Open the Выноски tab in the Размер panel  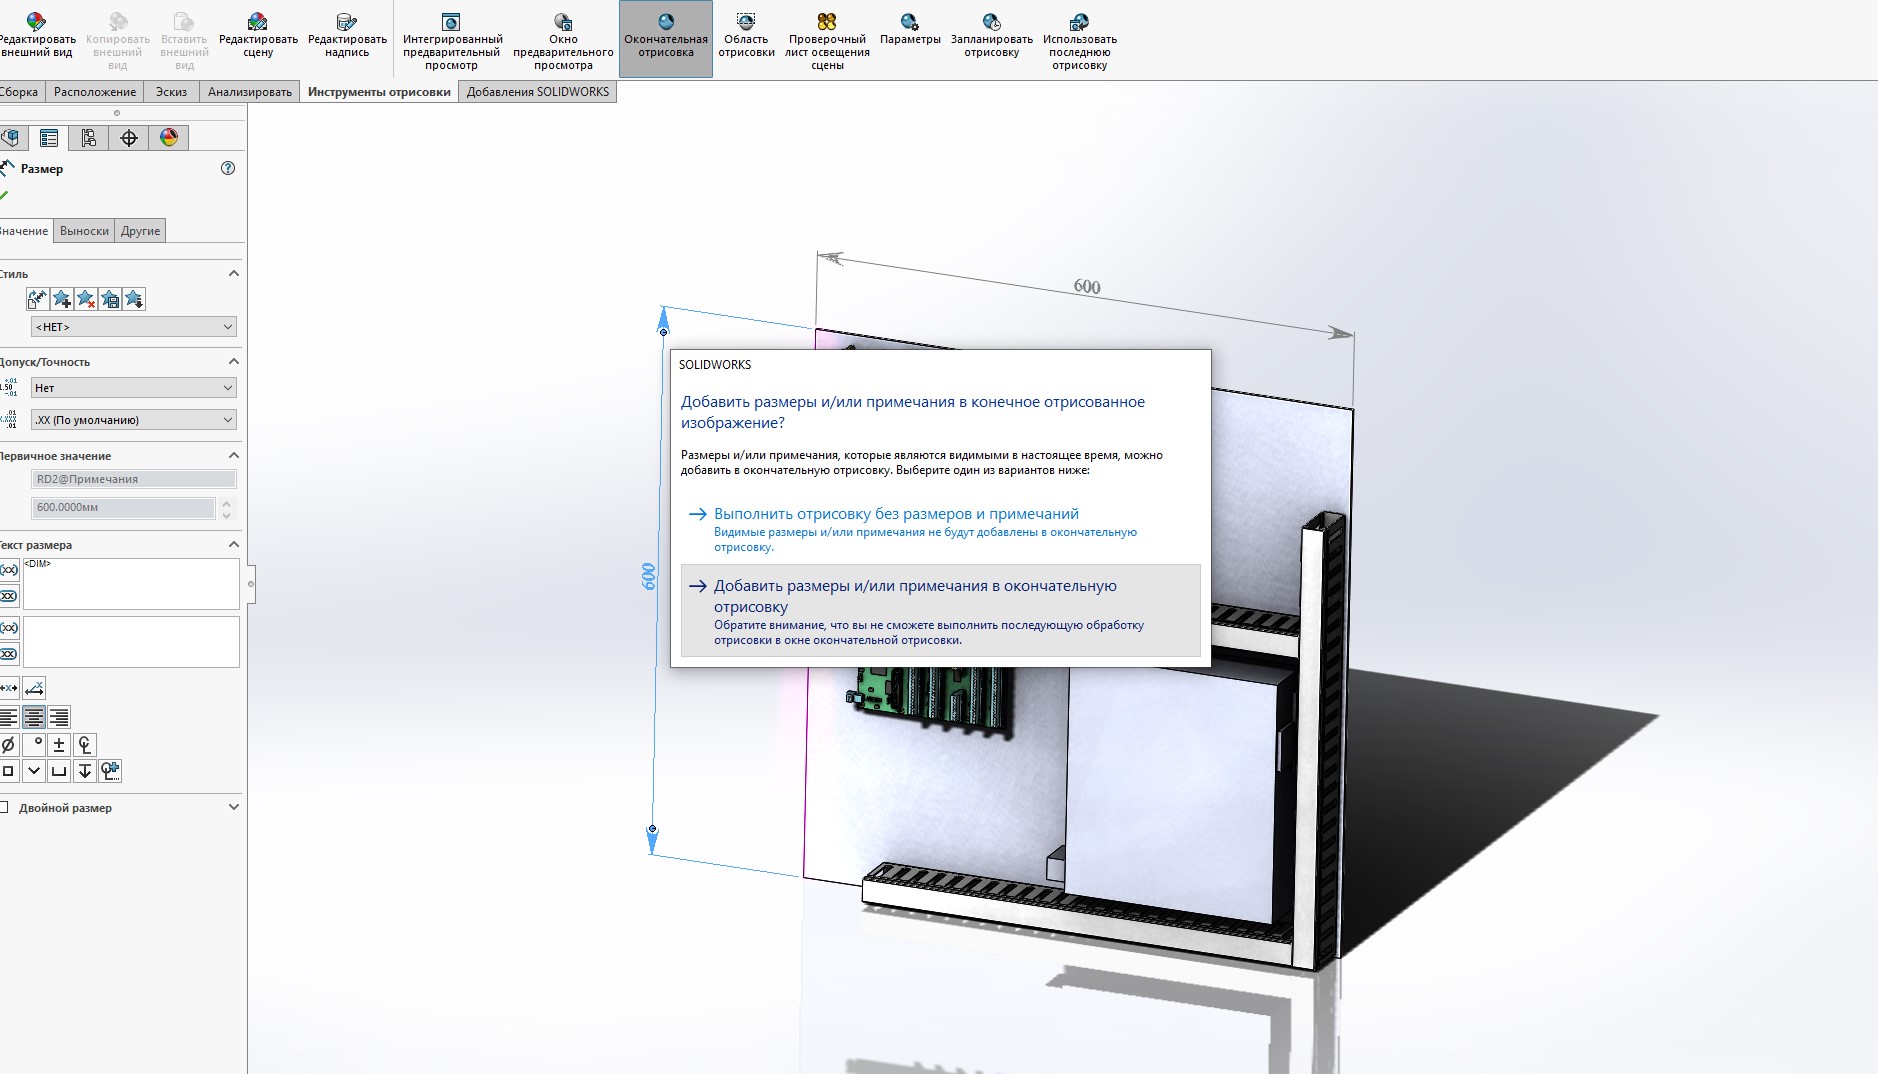coord(84,231)
